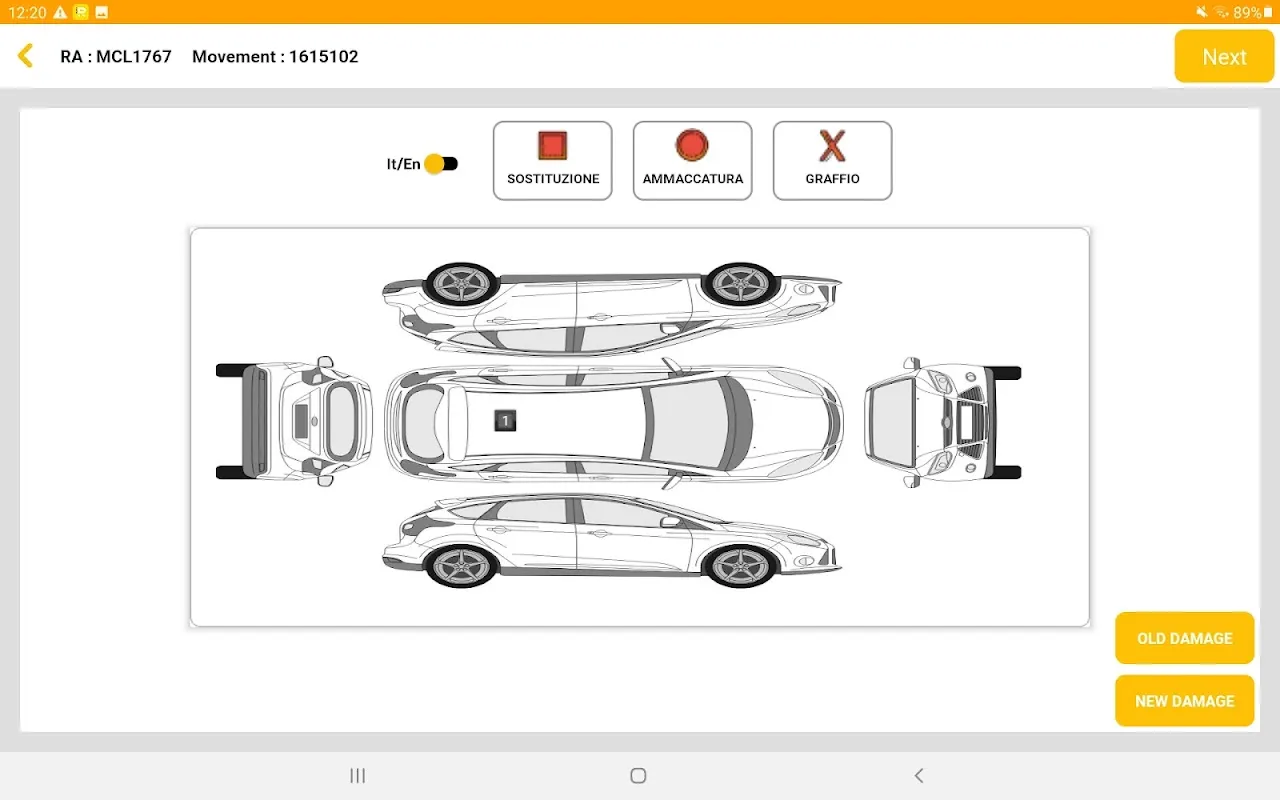Toggle the It/En language switch
The width and height of the screenshot is (1280, 800).
click(440, 164)
